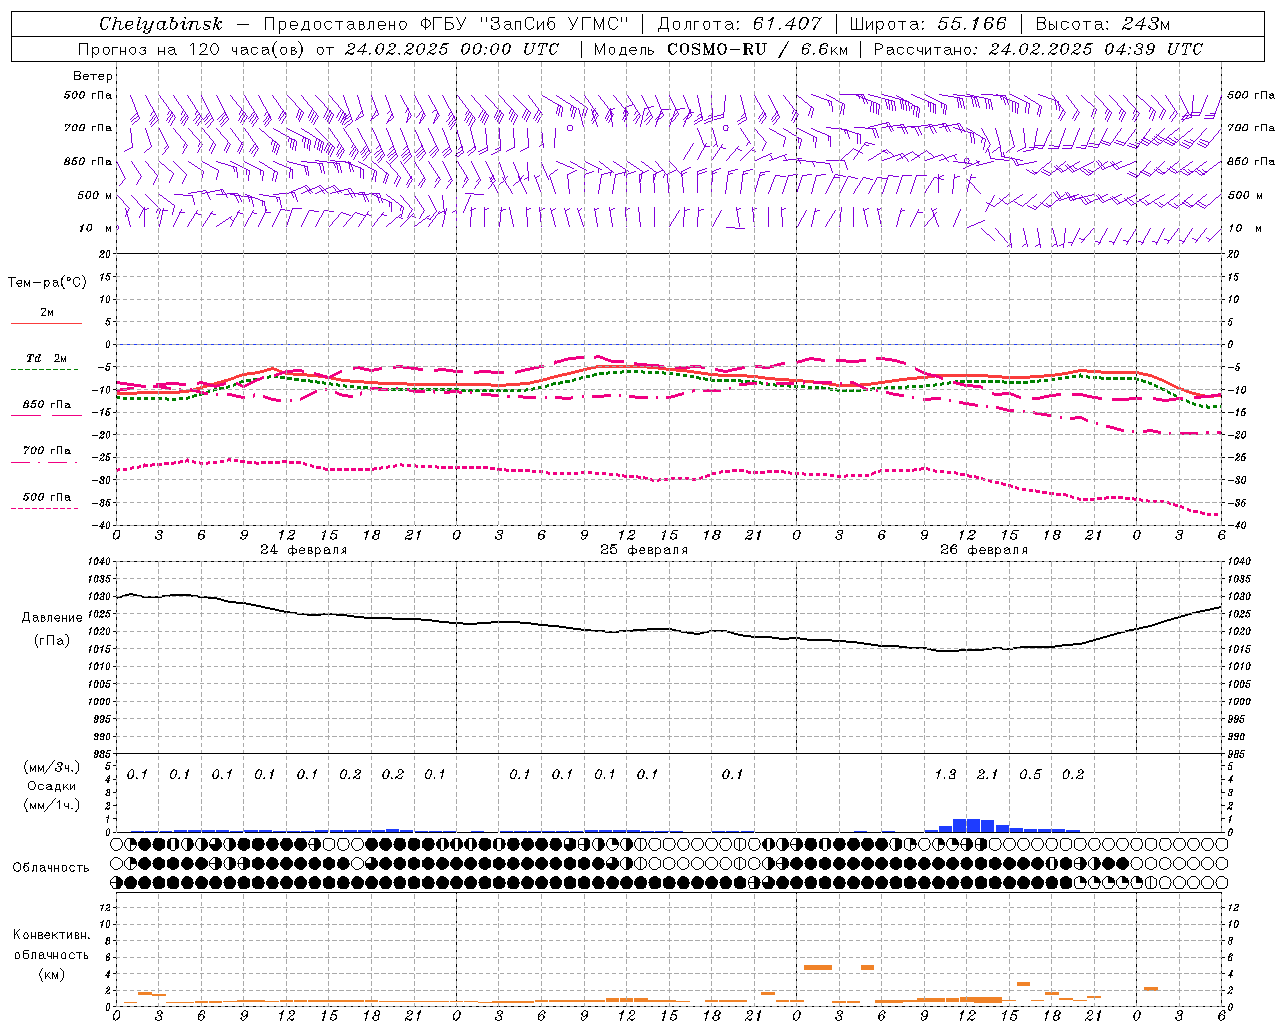Click the dash-dot line under the 700 гПа legend
Screen dimensions: 1280x1024
(x=45, y=462)
